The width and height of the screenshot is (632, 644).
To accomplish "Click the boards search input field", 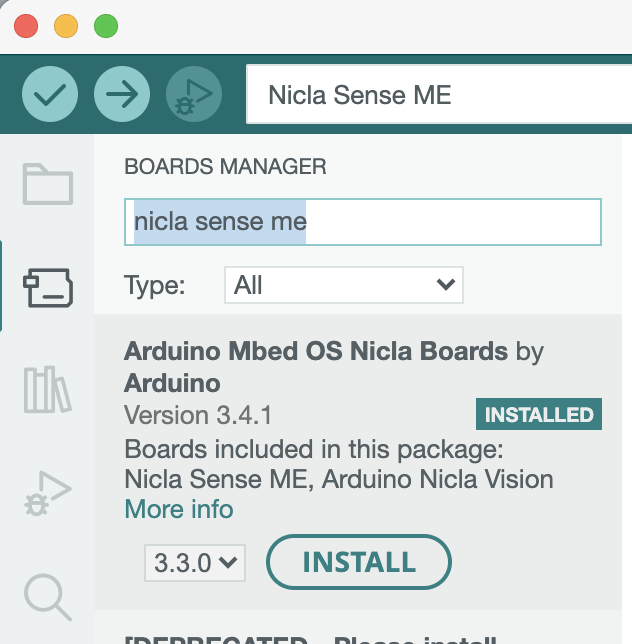I will point(362,222).
